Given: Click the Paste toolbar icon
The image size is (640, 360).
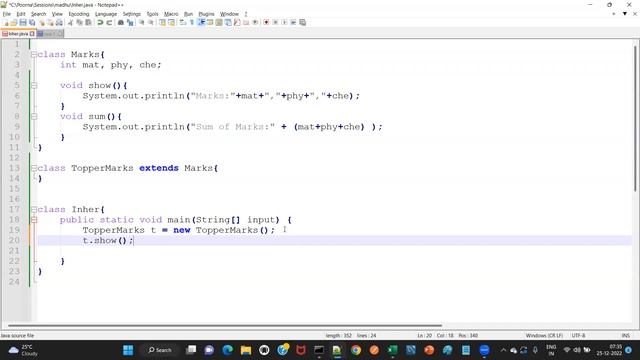Looking at the screenshot, I should coord(89,23).
